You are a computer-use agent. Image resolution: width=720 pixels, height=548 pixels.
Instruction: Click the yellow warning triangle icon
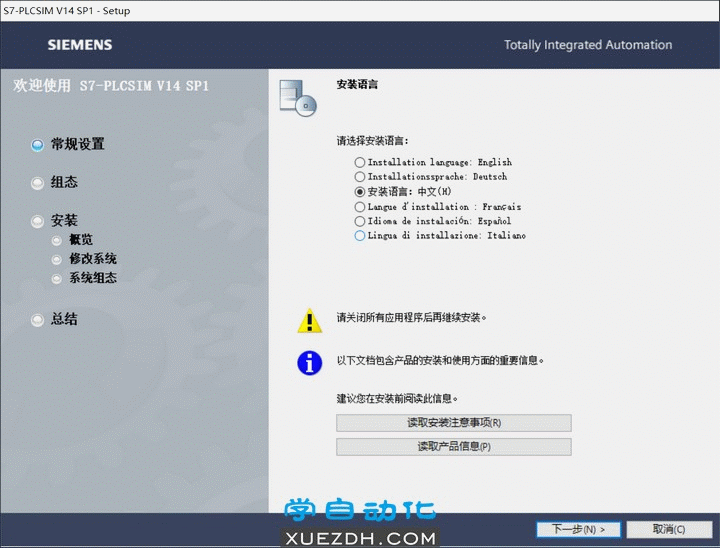[310, 320]
